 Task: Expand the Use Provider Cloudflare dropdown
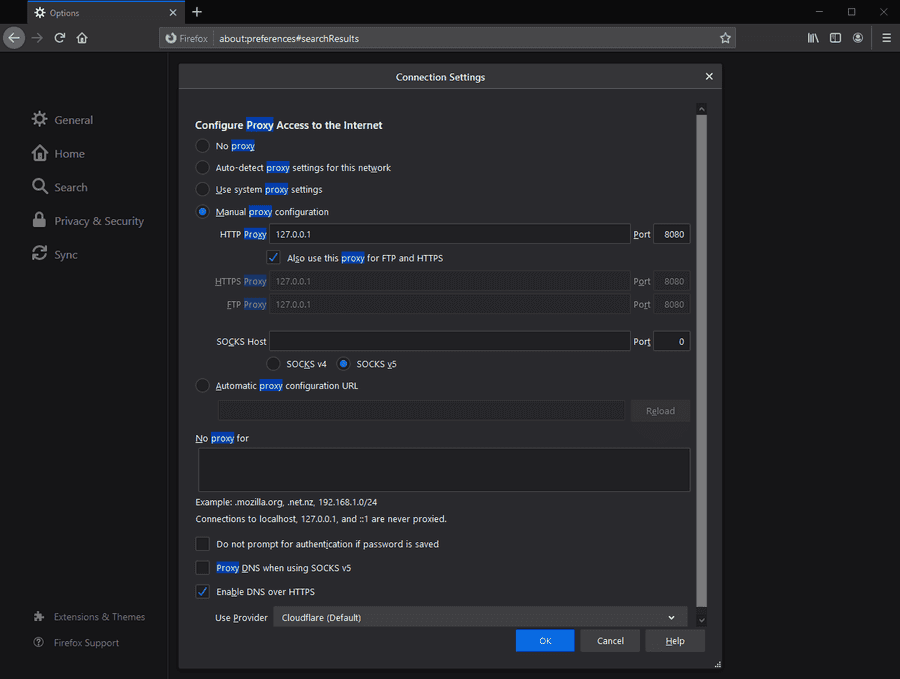click(480, 618)
